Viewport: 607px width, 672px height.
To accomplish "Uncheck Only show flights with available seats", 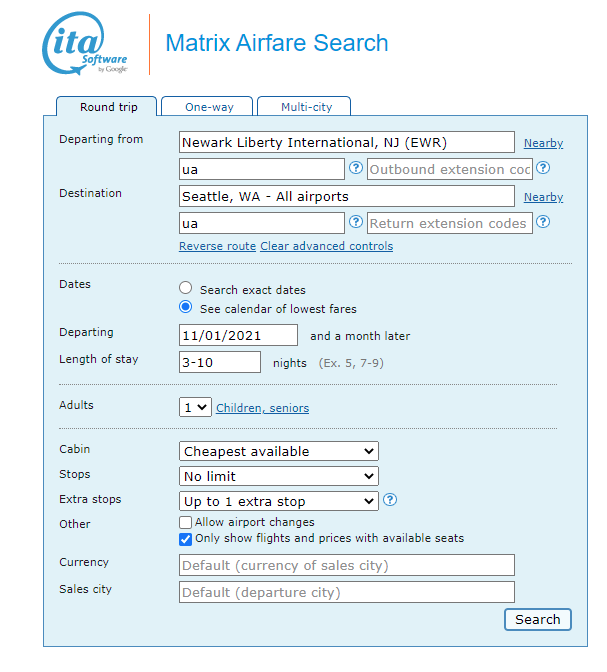I will click(x=186, y=539).
